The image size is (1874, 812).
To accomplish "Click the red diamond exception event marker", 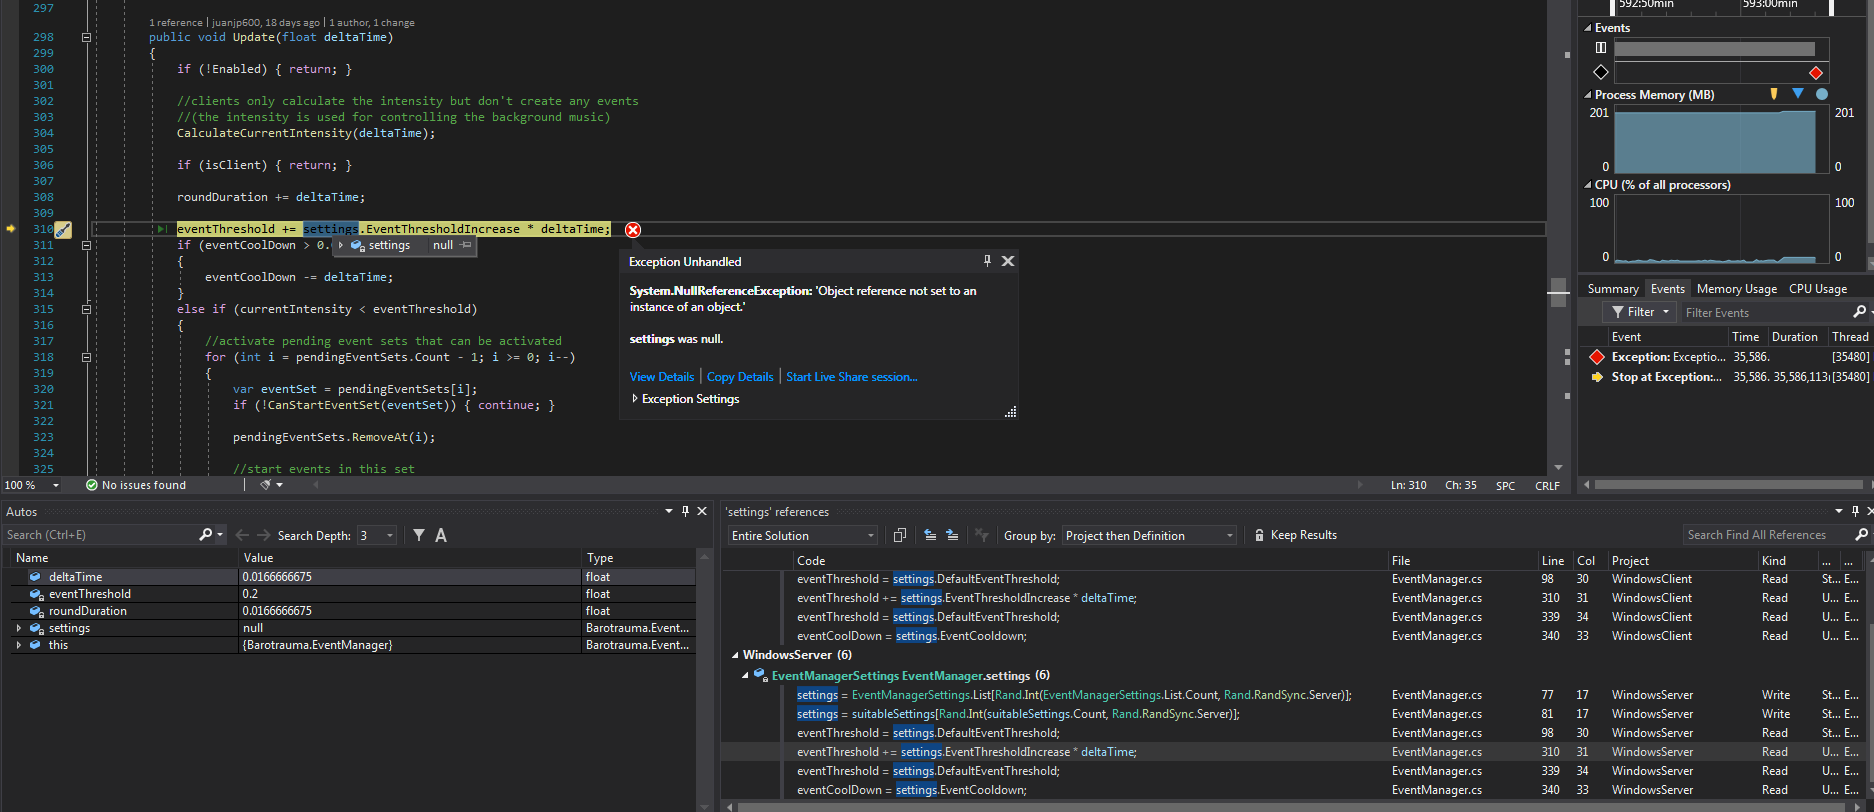I will 1816,73.
